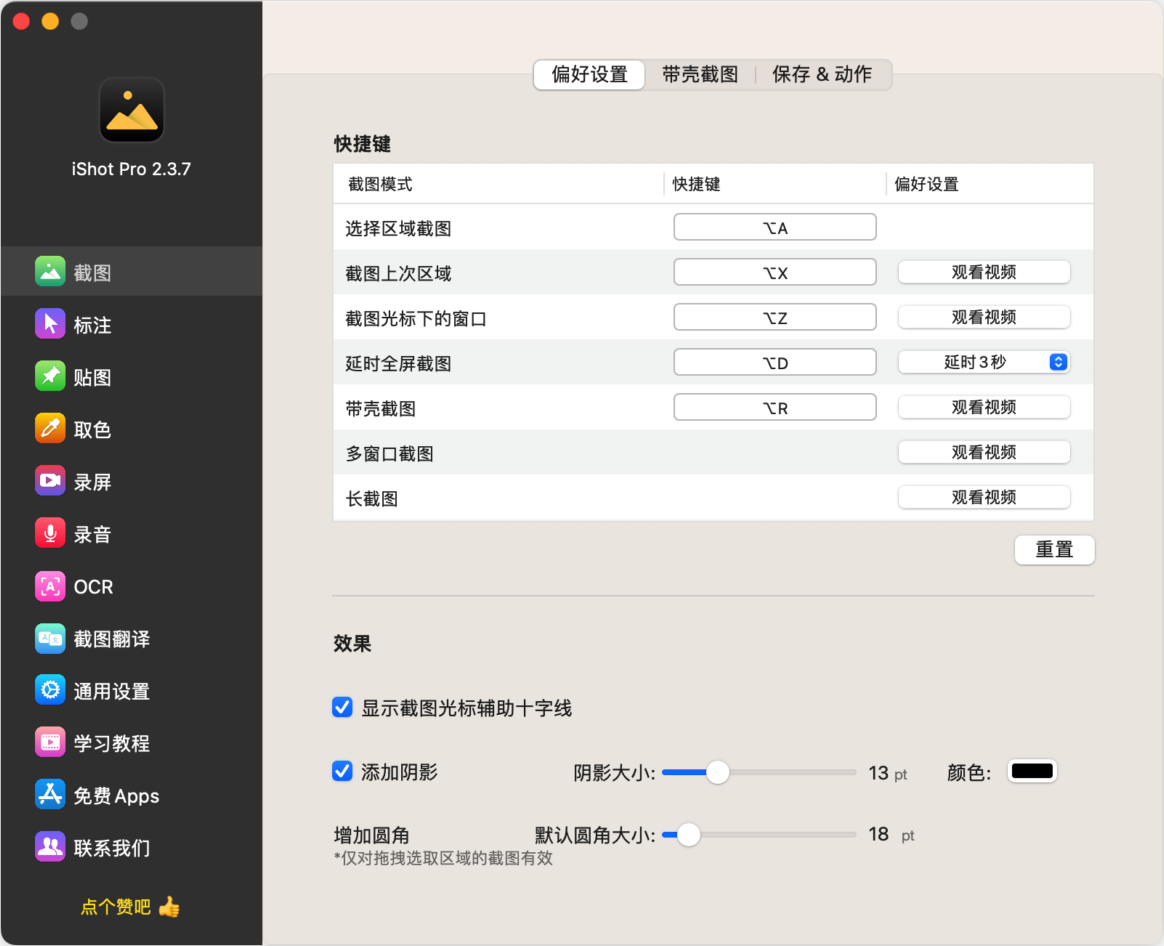The width and height of the screenshot is (1164, 946).
Task: Select the 录音 microphone icon
Action: [x=50, y=533]
